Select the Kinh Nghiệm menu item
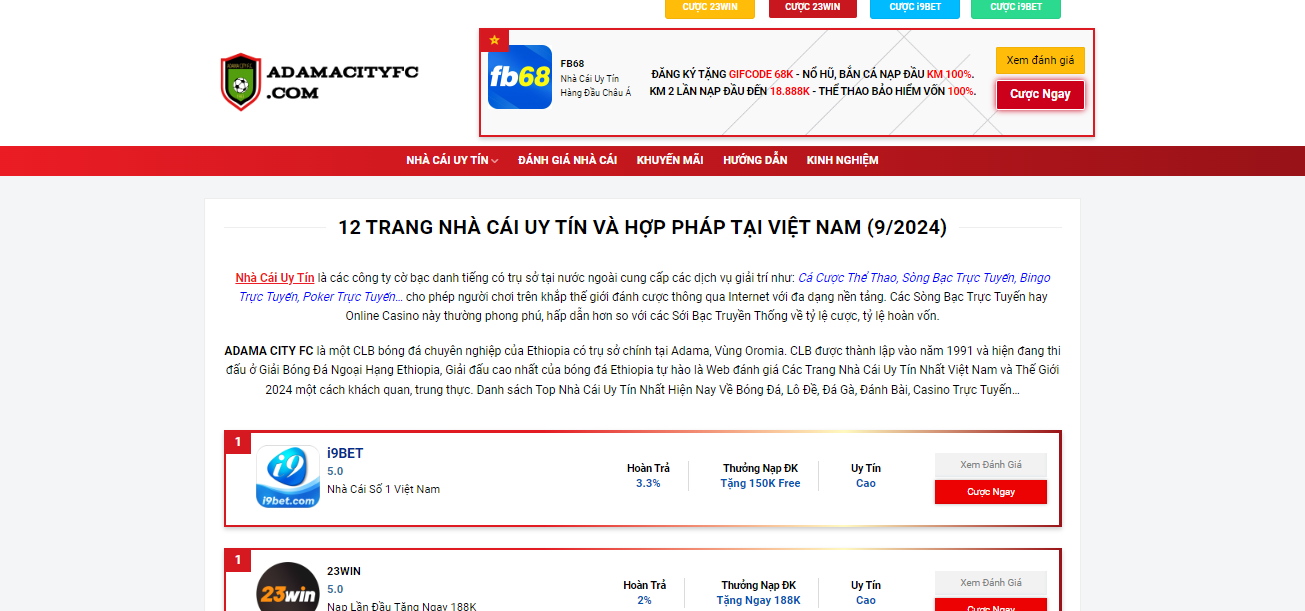 [x=842, y=160]
